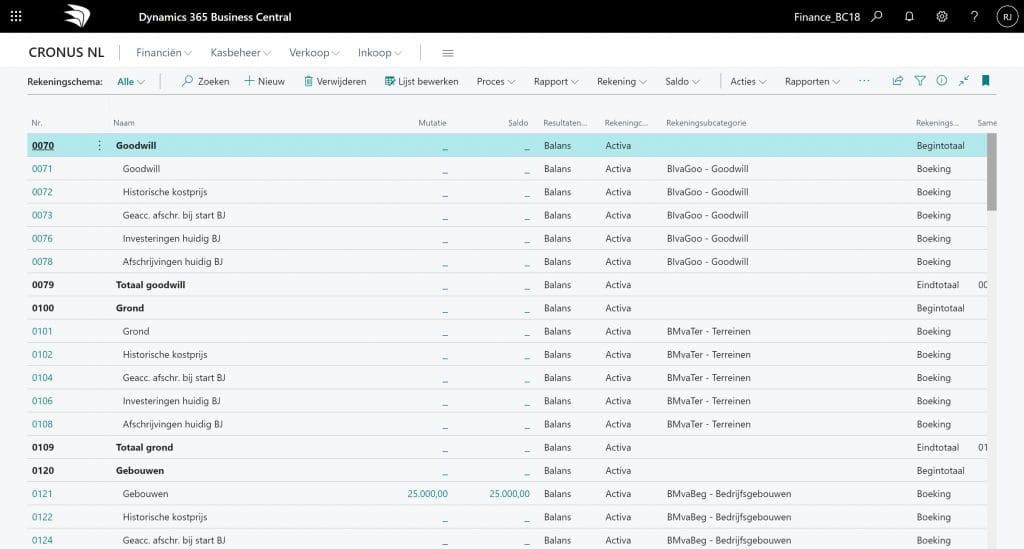Image resolution: width=1024 pixels, height=549 pixels.
Task: Click BMvaBeg - Bedrijfsgebouwen in row 0122
Action: coord(729,517)
